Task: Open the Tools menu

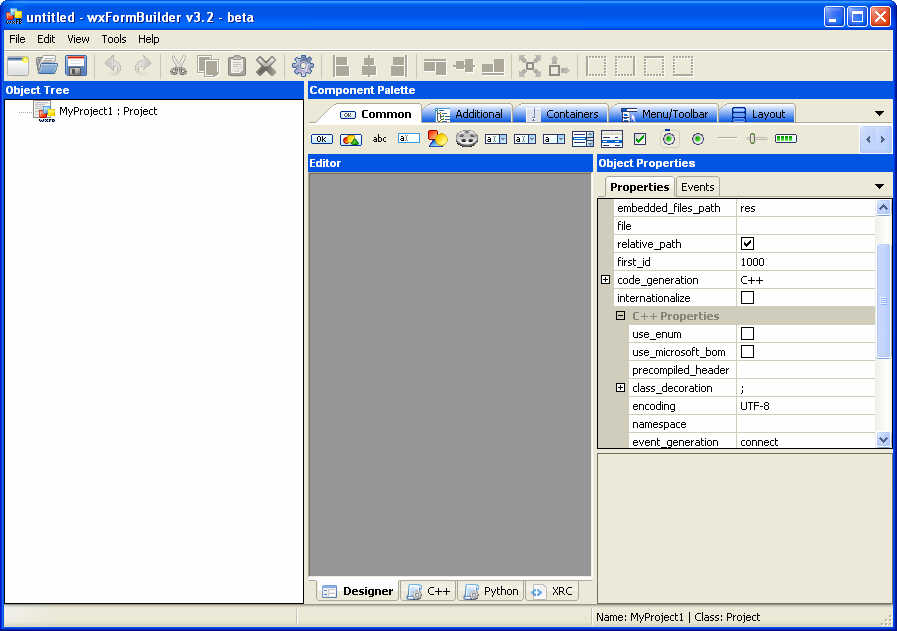Action: pos(114,39)
